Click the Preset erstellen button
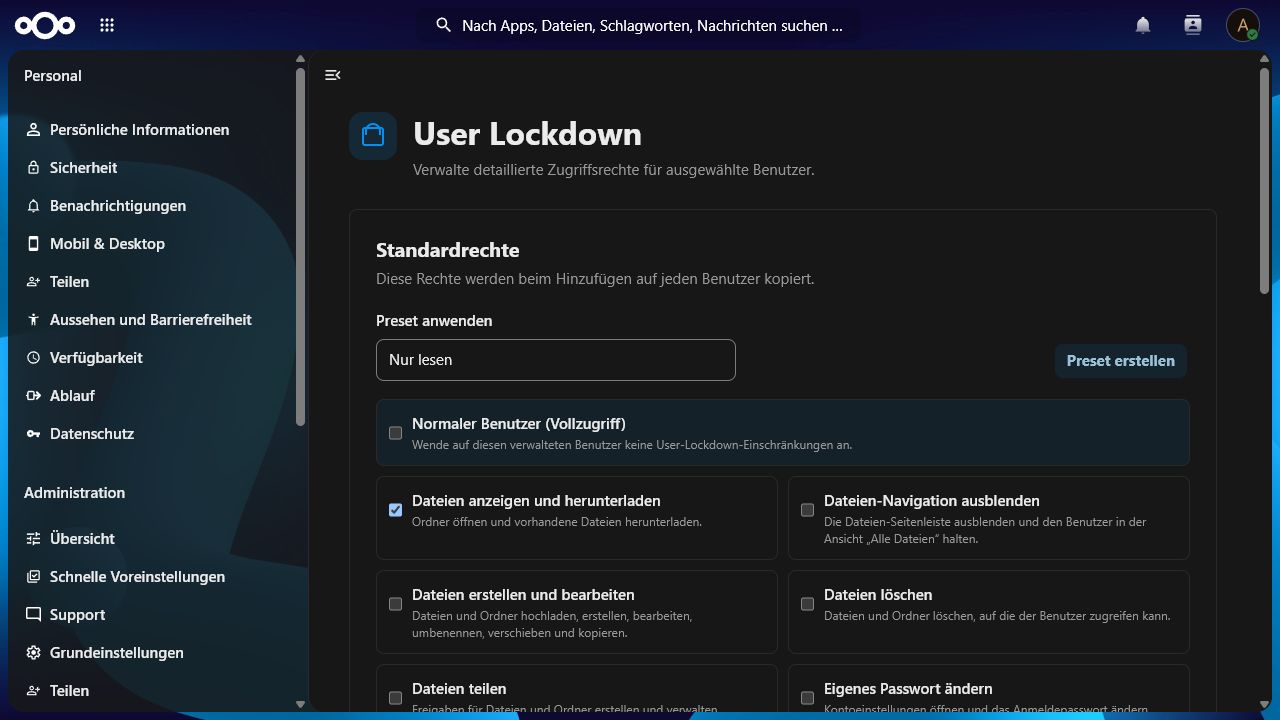Image resolution: width=1280 pixels, height=720 pixels. coord(1120,361)
